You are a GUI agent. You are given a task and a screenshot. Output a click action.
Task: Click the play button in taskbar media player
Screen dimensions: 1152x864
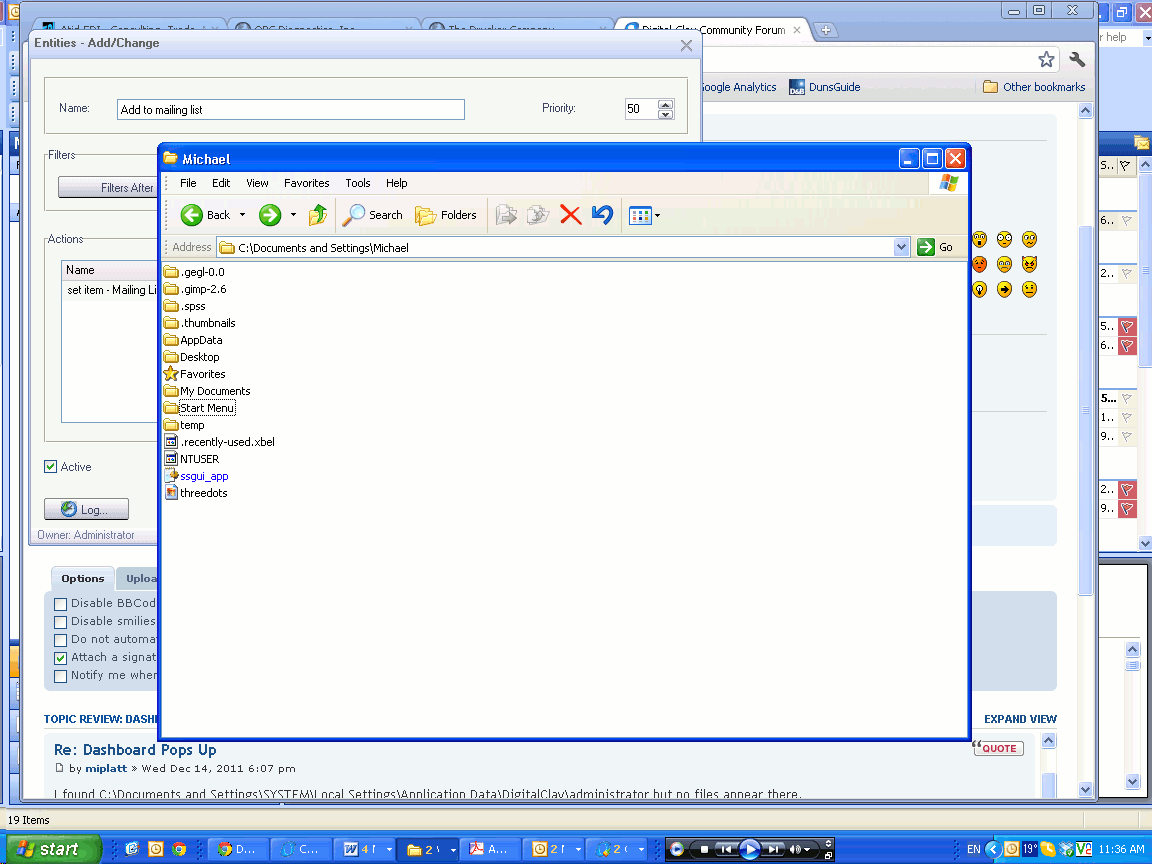pyautogui.click(x=749, y=849)
